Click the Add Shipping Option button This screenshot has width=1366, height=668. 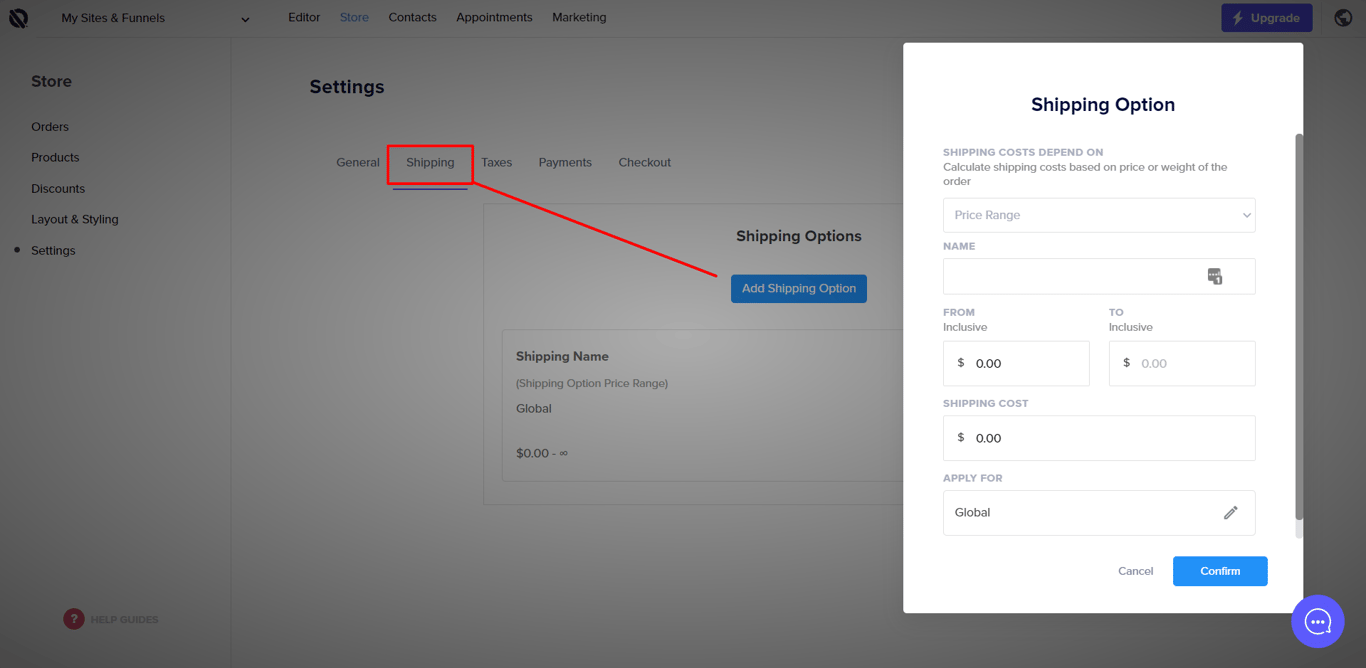point(798,289)
